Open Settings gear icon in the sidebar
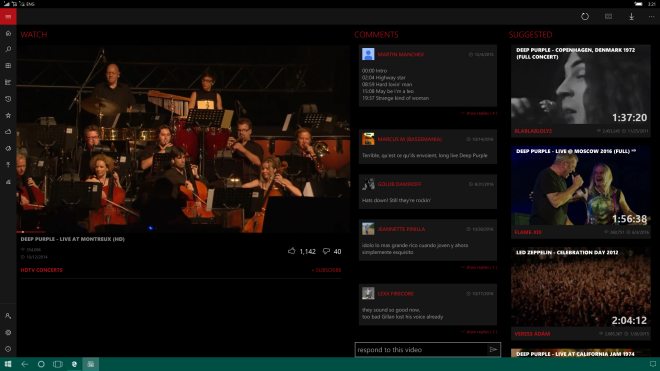 coord(8,332)
